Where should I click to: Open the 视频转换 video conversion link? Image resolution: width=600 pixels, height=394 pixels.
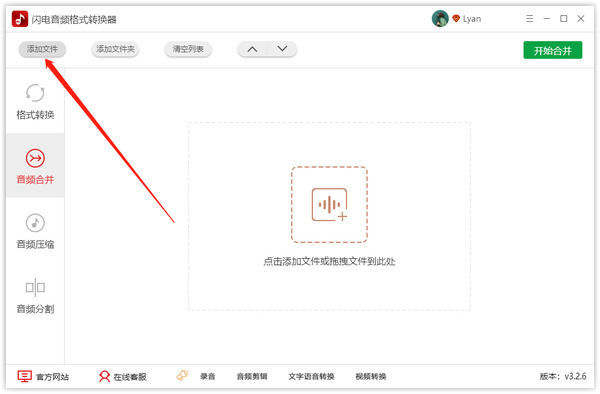(x=370, y=376)
